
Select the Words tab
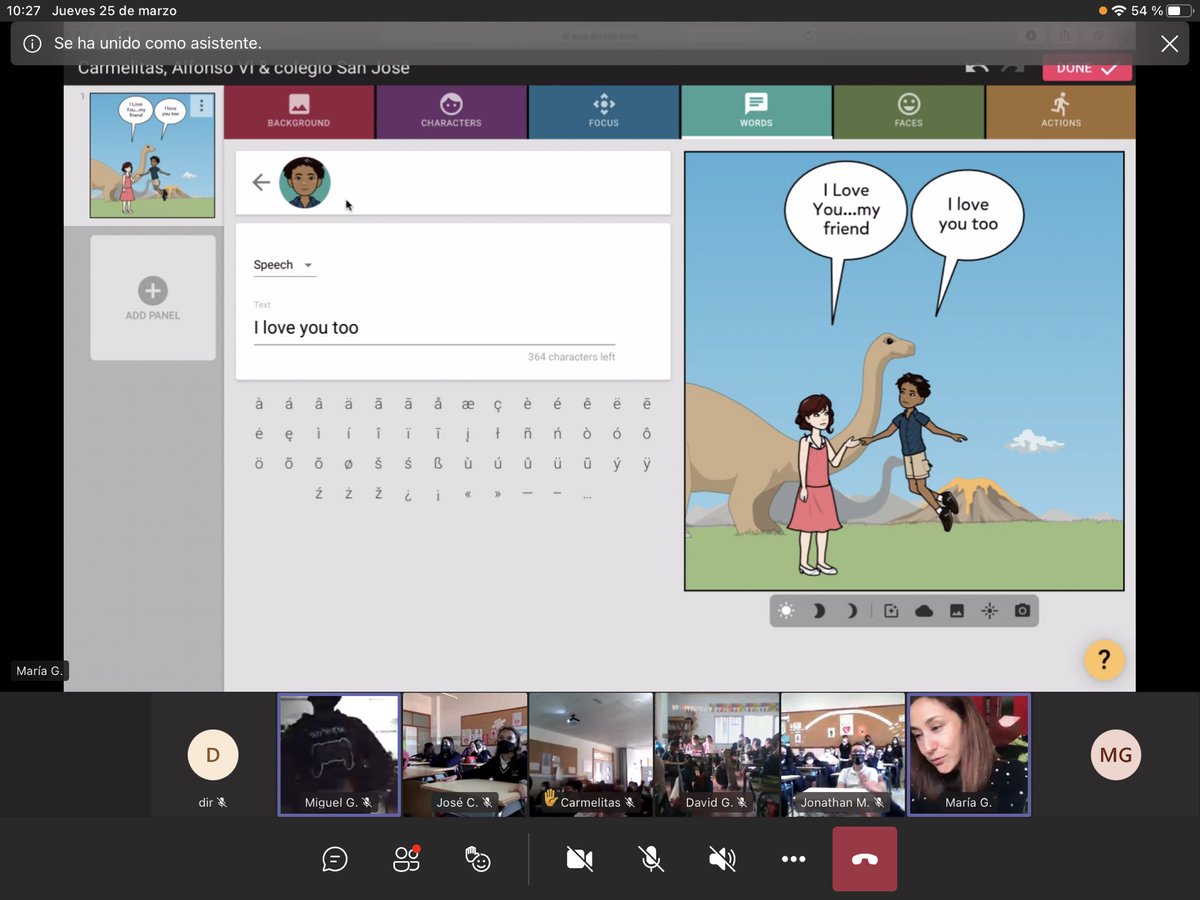(756, 112)
